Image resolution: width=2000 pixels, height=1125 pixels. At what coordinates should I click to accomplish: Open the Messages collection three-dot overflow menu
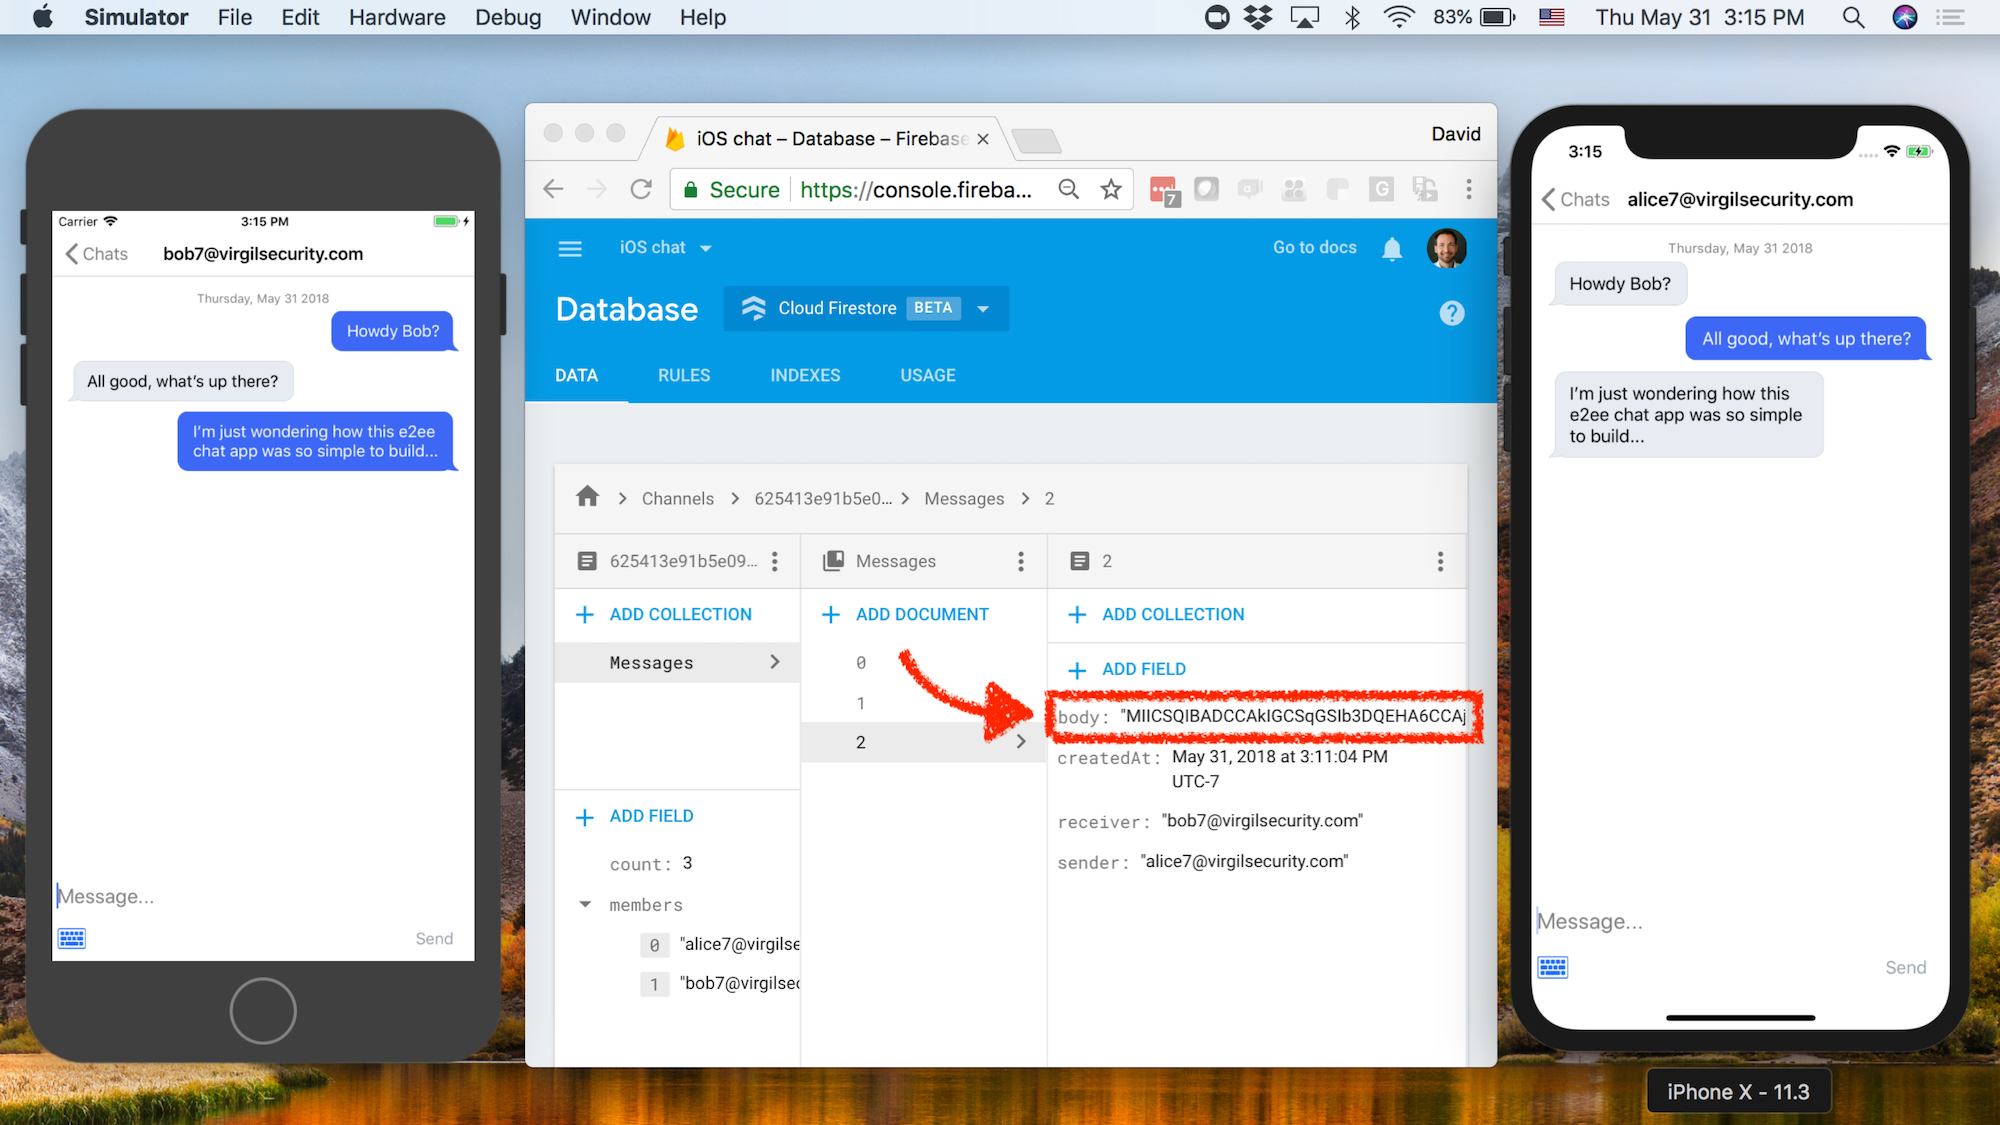point(1020,561)
